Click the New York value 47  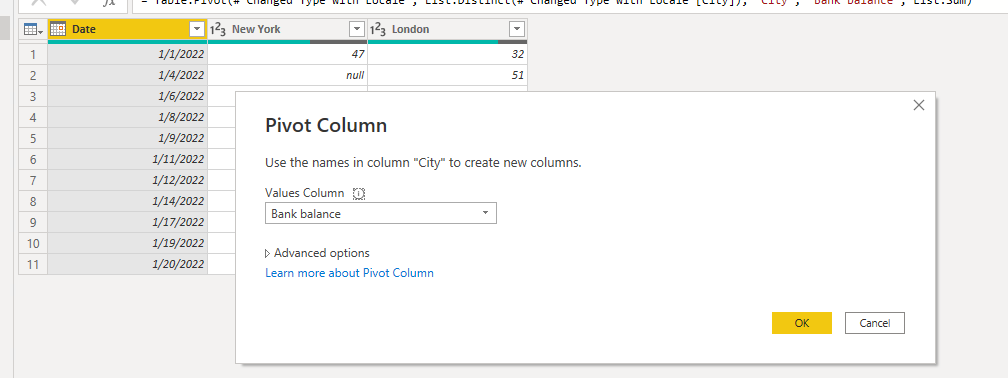pyautogui.click(x=287, y=55)
